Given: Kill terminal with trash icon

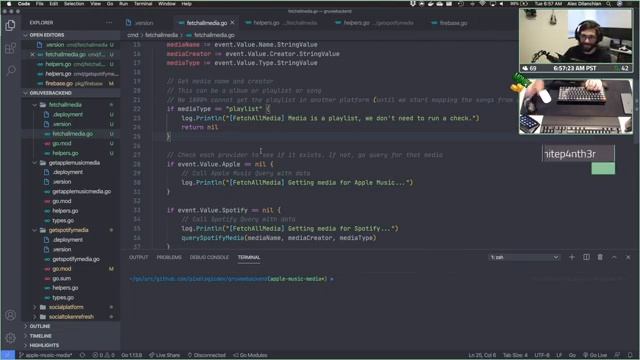Looking at the screenshot, I should pos(600,257).
